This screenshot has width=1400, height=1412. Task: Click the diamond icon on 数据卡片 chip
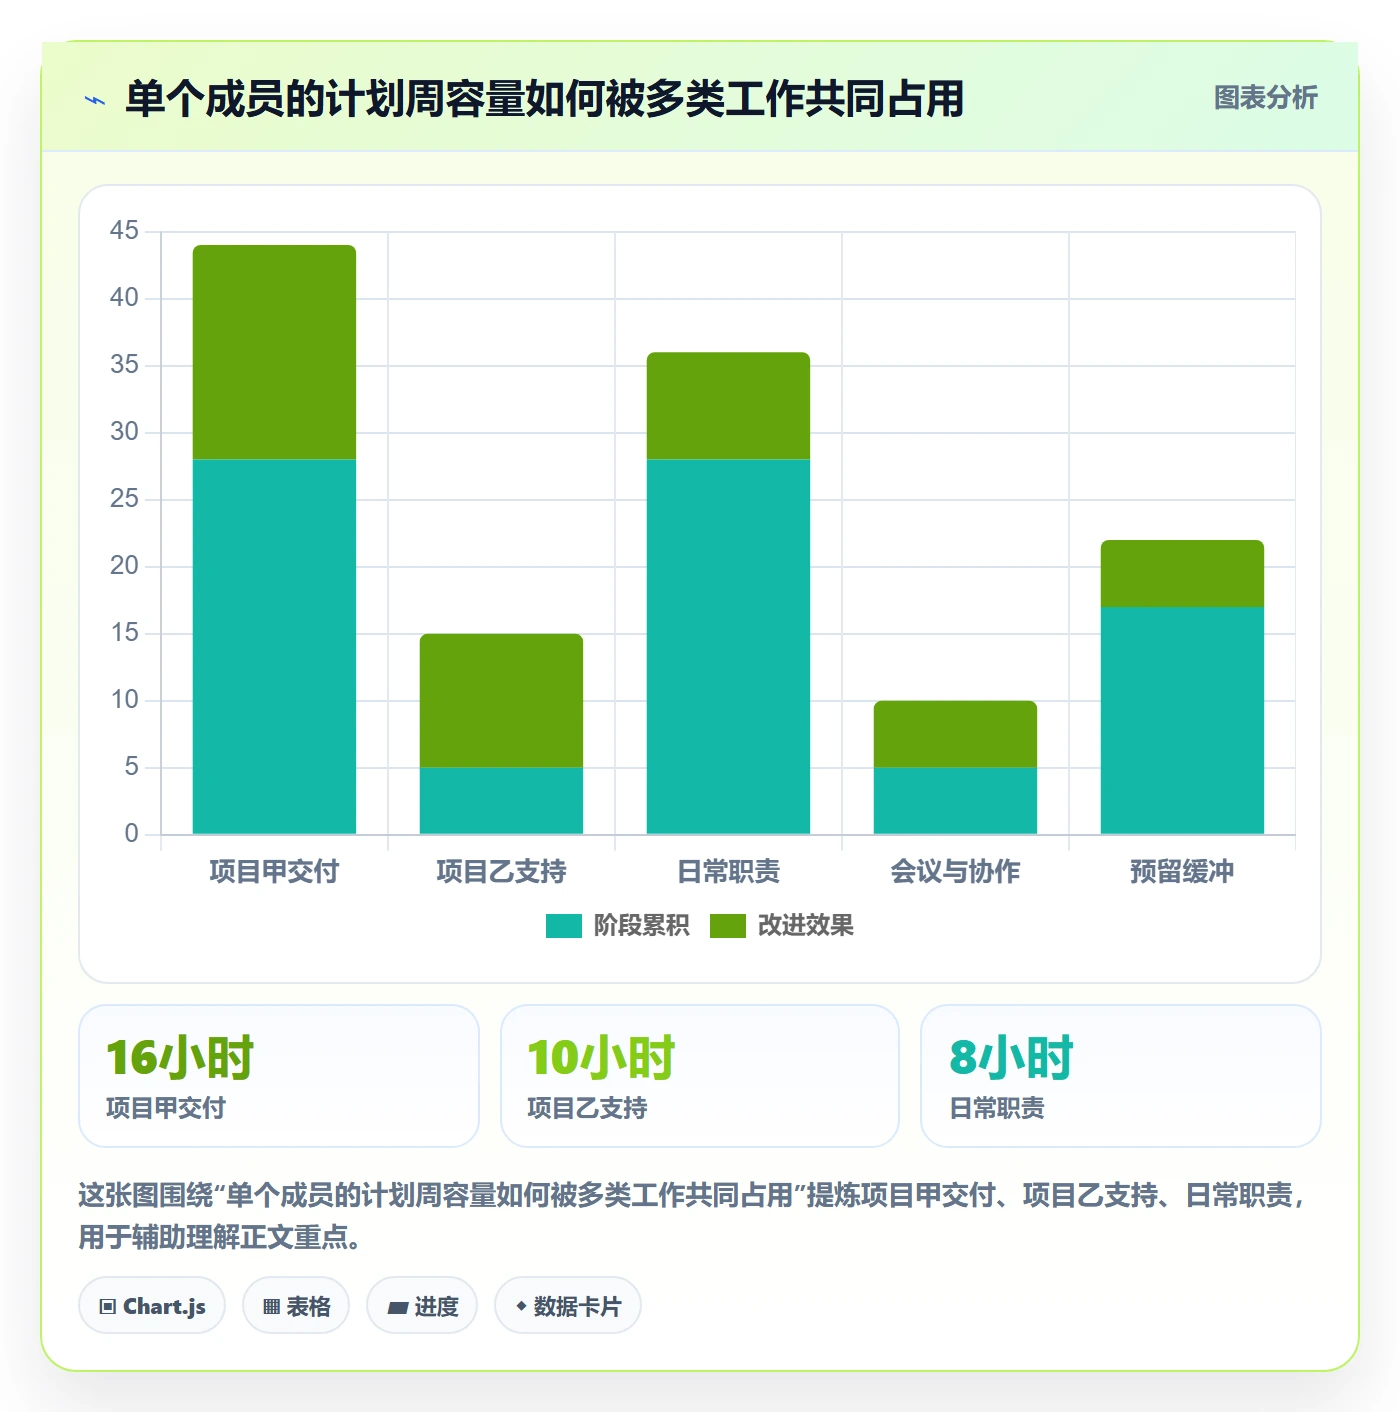point(521,1306)
